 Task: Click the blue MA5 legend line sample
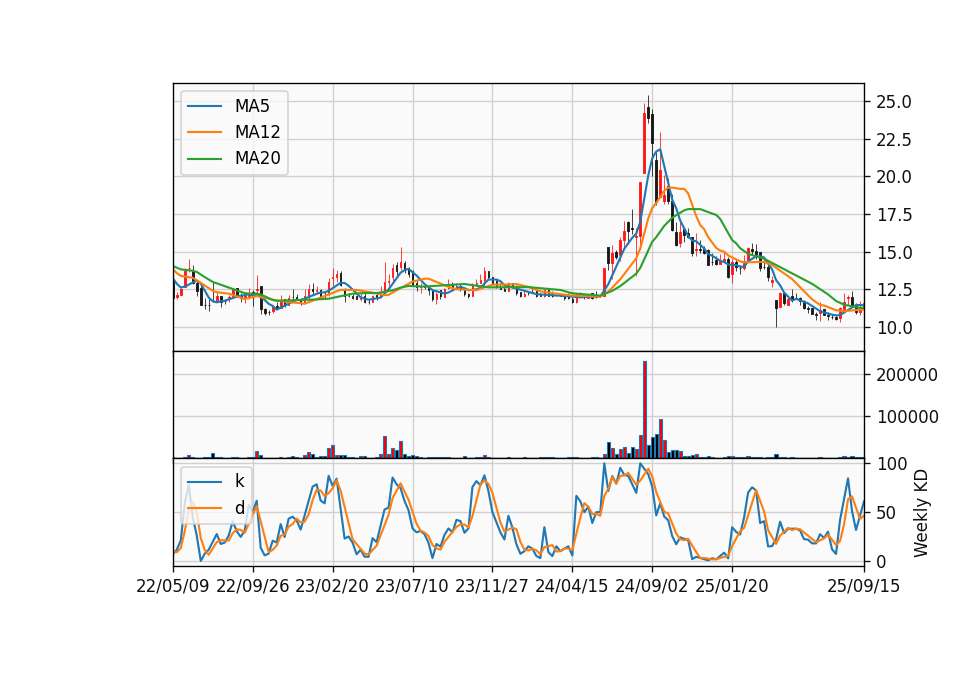coord(204,106)
